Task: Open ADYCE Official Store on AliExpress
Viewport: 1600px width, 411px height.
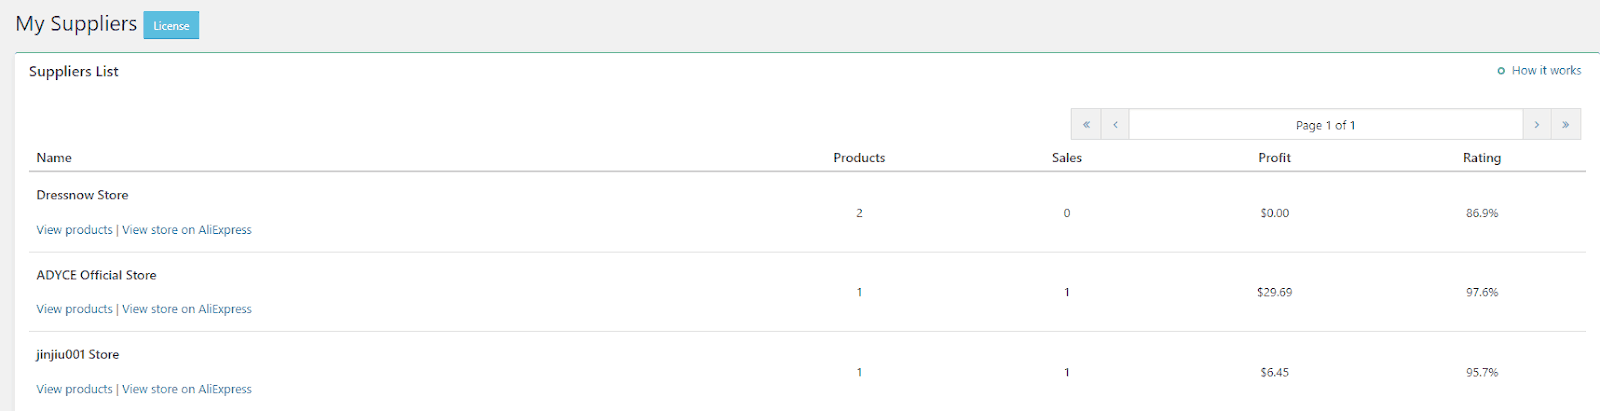Action: point(187,309)
